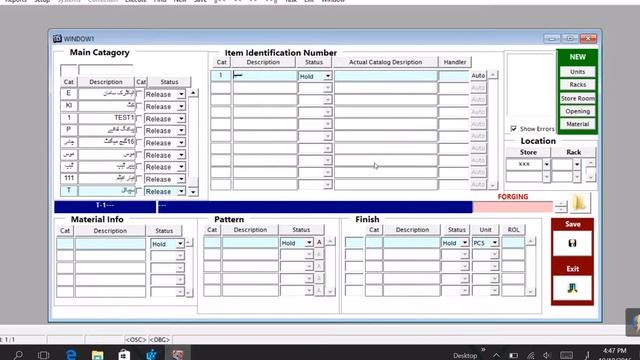The image size is (640, 360).
Task: Click the keyboard tray icon
Action: (x=567, y=356)
